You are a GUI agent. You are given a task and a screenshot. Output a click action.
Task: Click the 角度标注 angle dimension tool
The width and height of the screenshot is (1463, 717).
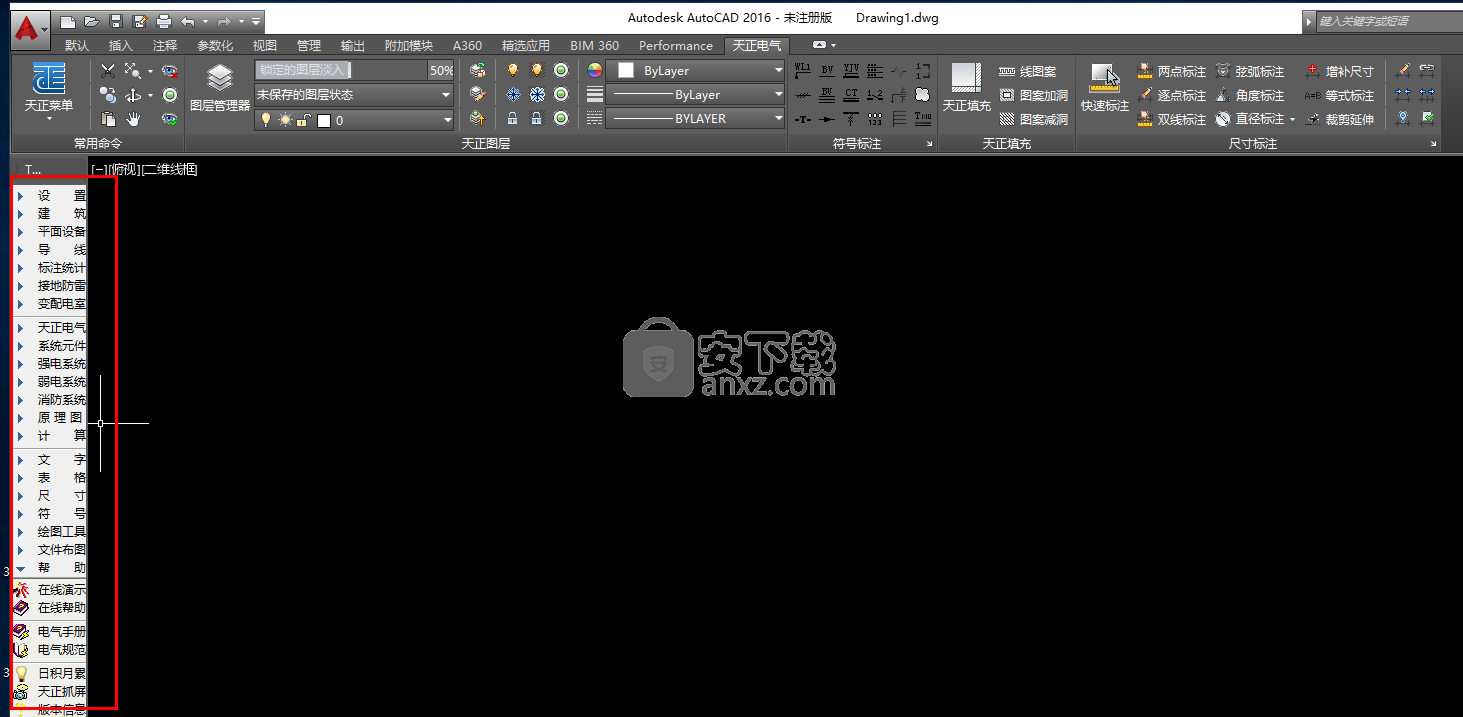click(1250, 95)
